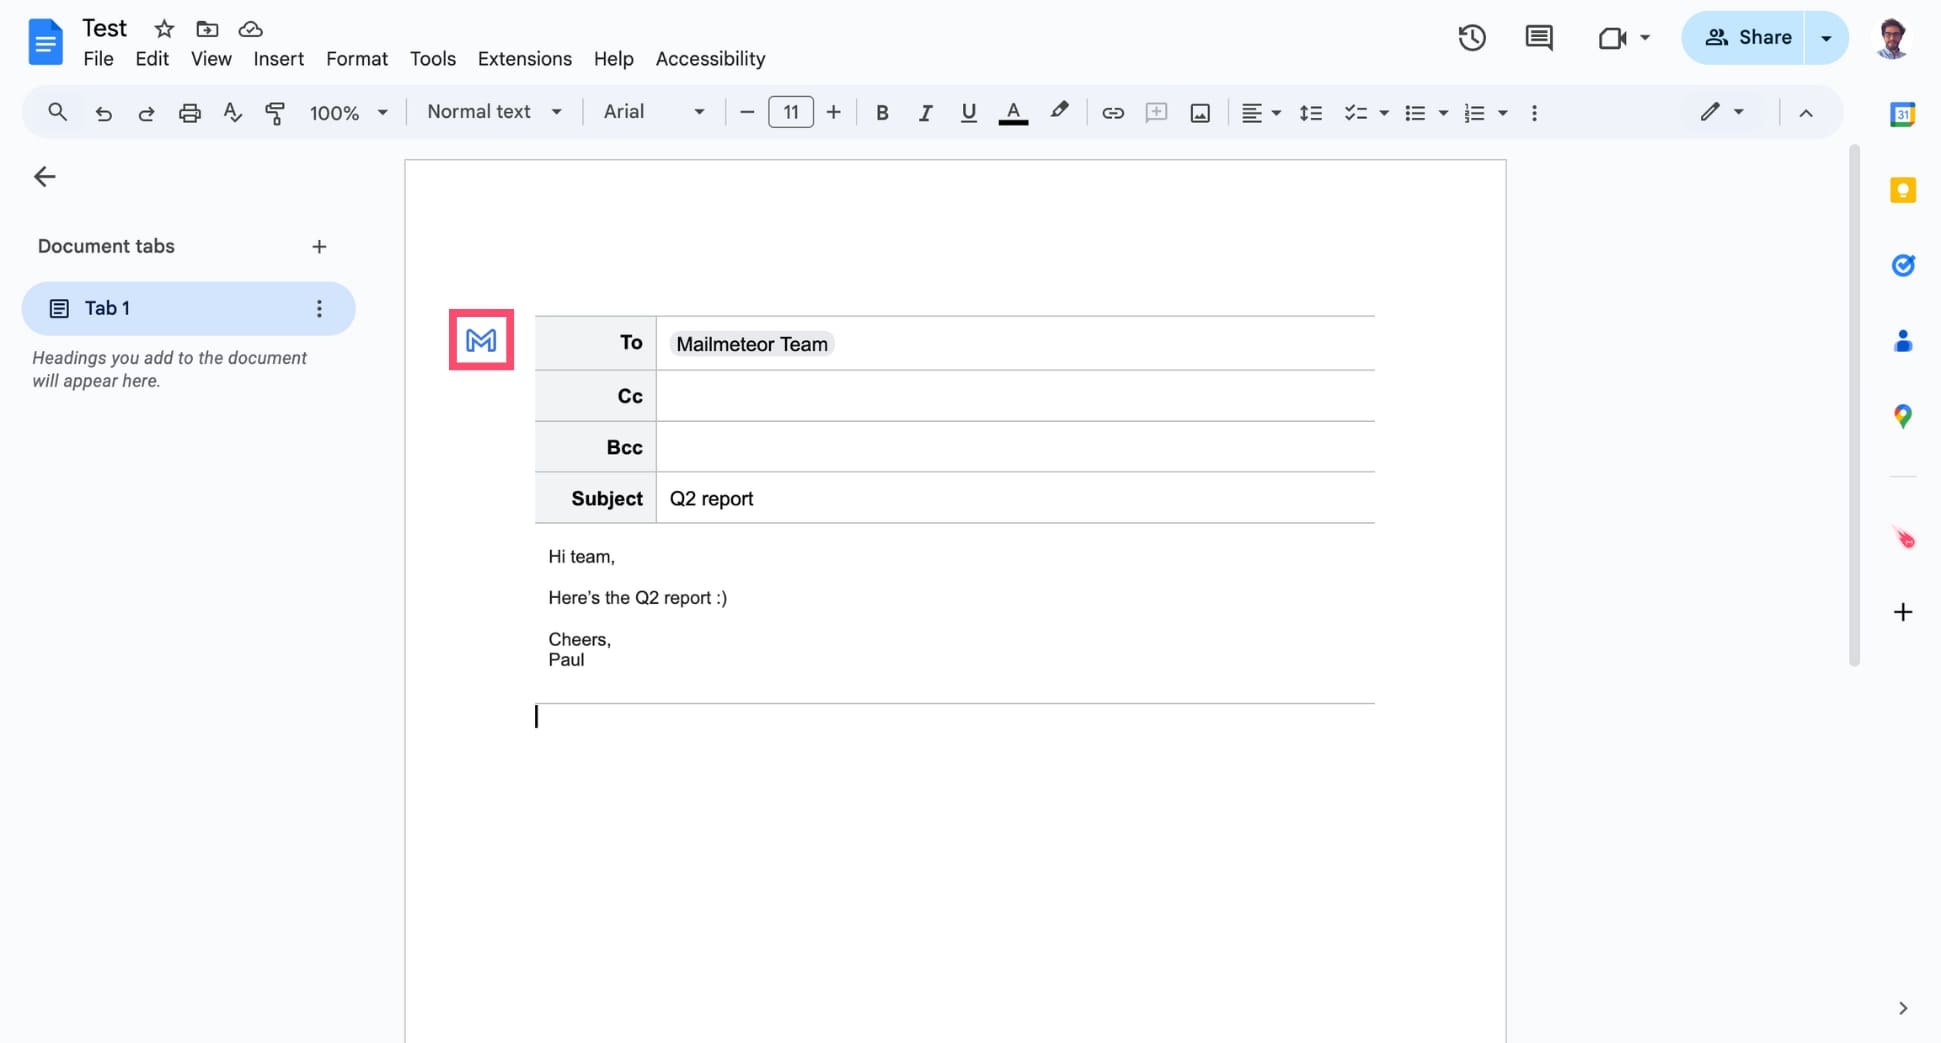Click inside the Cc field row
The image size is (1941, 1043).
[1016, 395]
